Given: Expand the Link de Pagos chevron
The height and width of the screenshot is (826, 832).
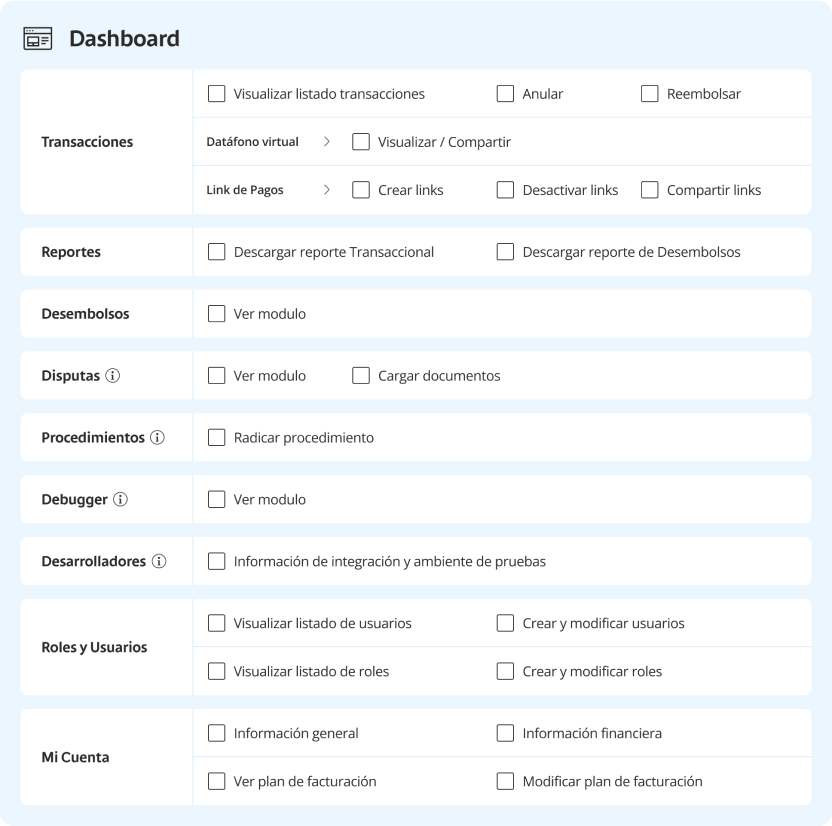Looking at the screenshot, I should pyautogui.click(x=327, y=190).
